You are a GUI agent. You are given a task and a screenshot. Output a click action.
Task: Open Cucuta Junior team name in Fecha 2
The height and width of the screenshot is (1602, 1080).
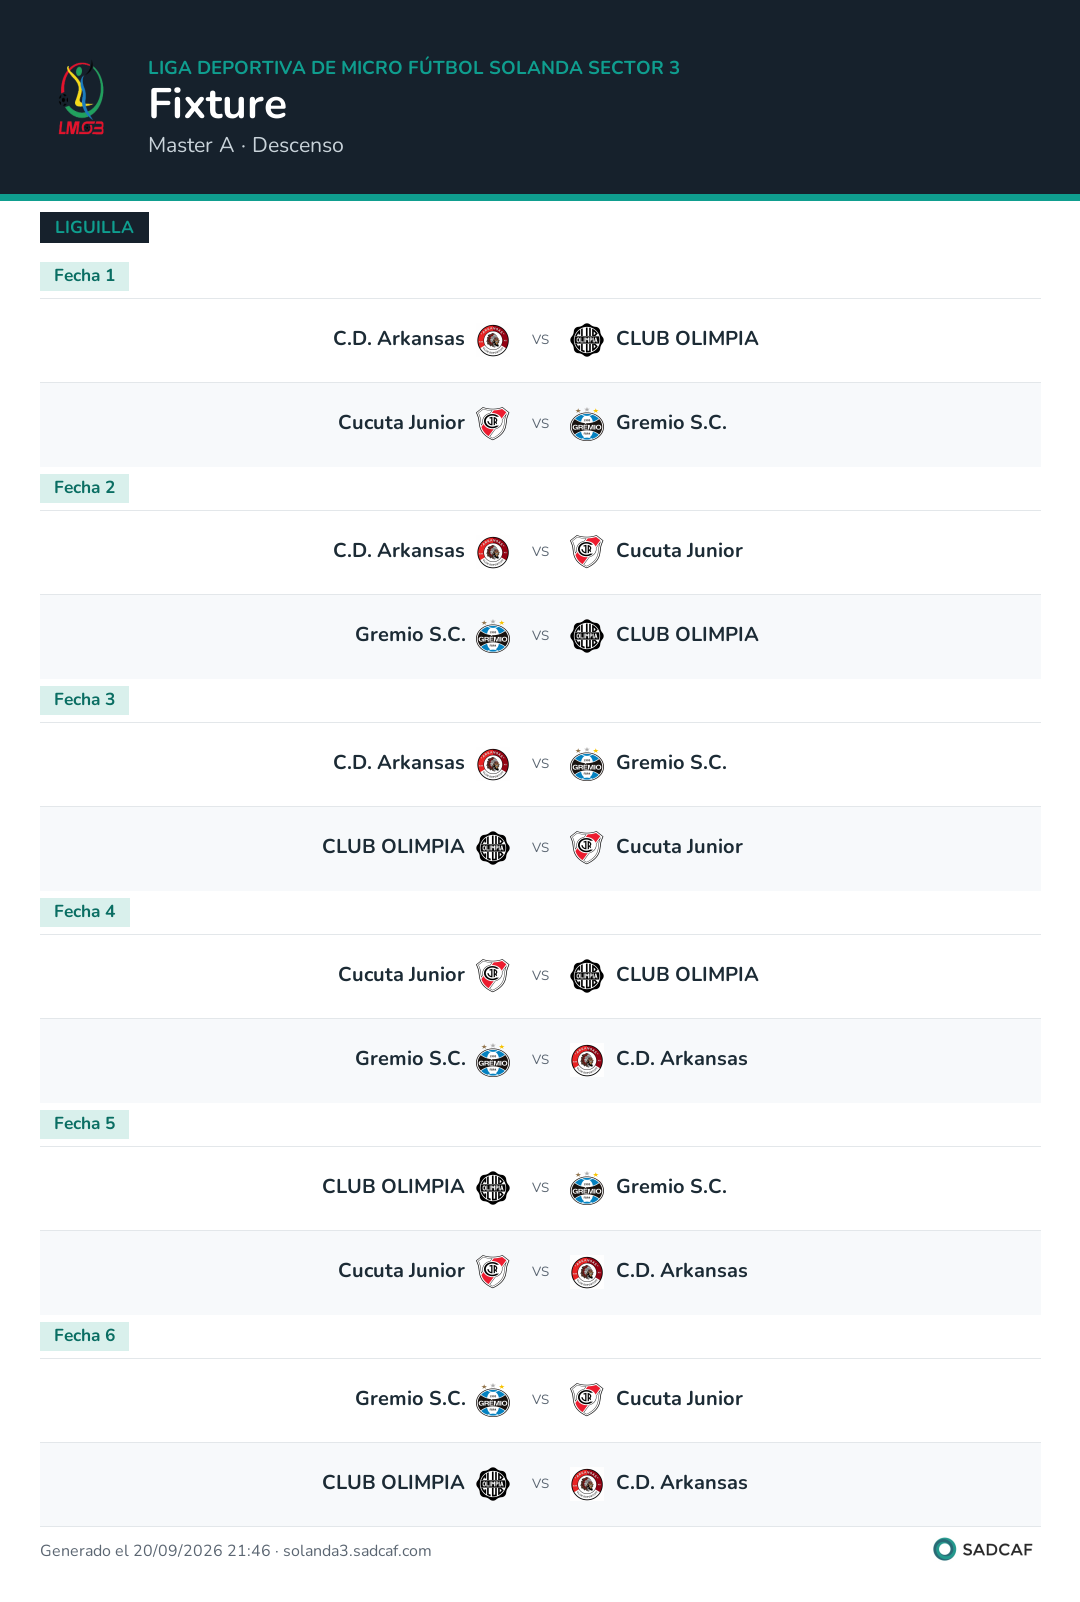679,551
